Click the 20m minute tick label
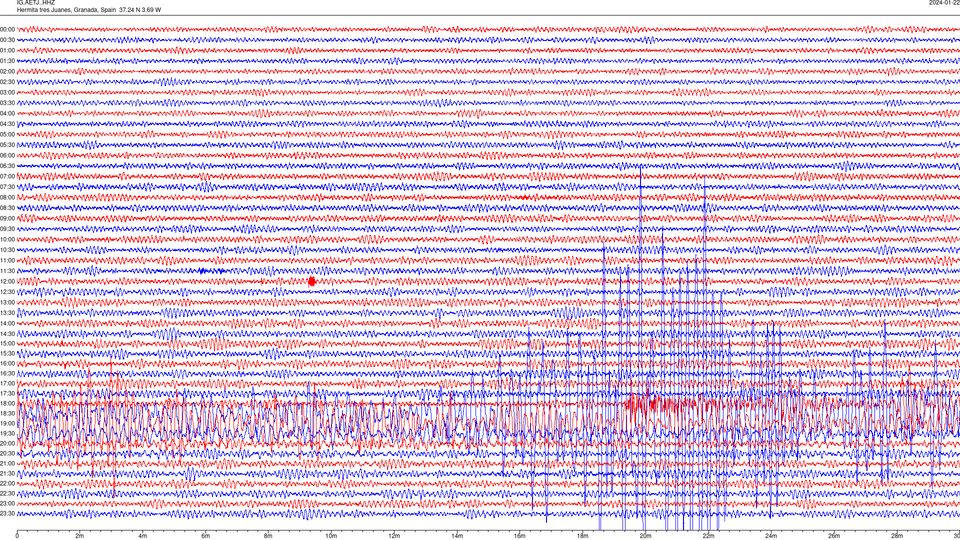 pos(645,536)
